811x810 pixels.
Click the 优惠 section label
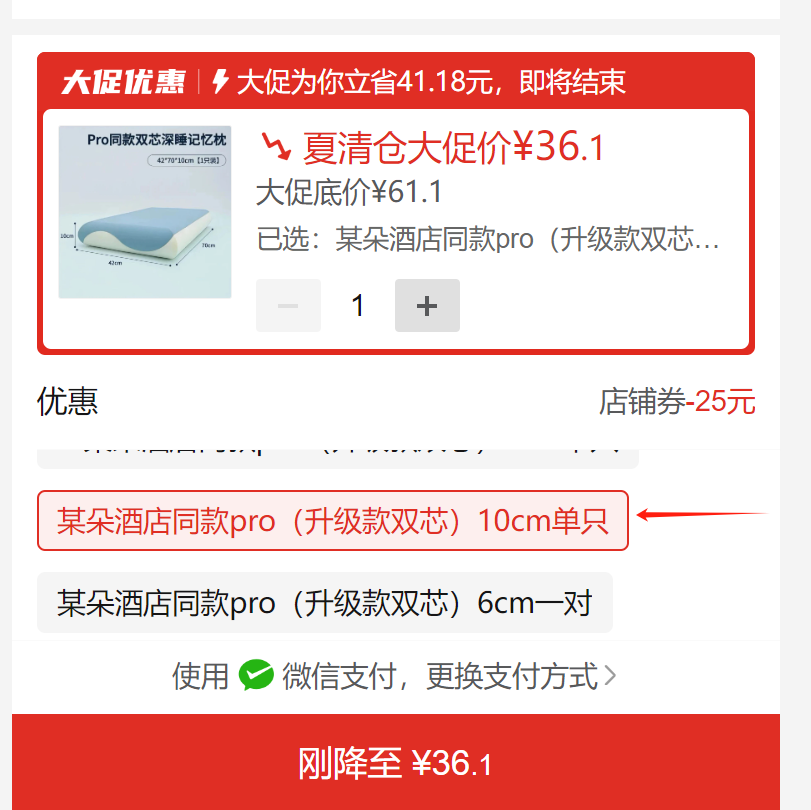coord(67,401)
